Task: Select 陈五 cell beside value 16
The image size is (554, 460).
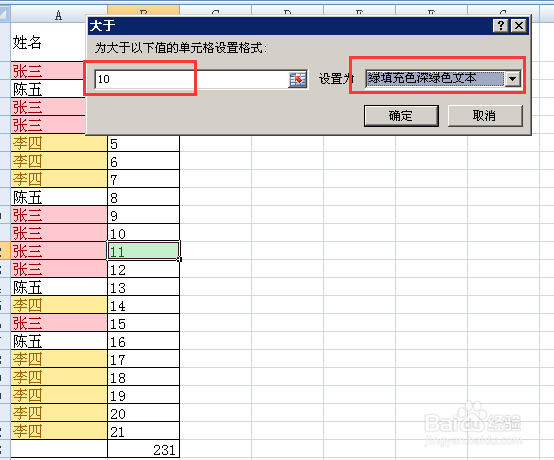Action: 59,341
